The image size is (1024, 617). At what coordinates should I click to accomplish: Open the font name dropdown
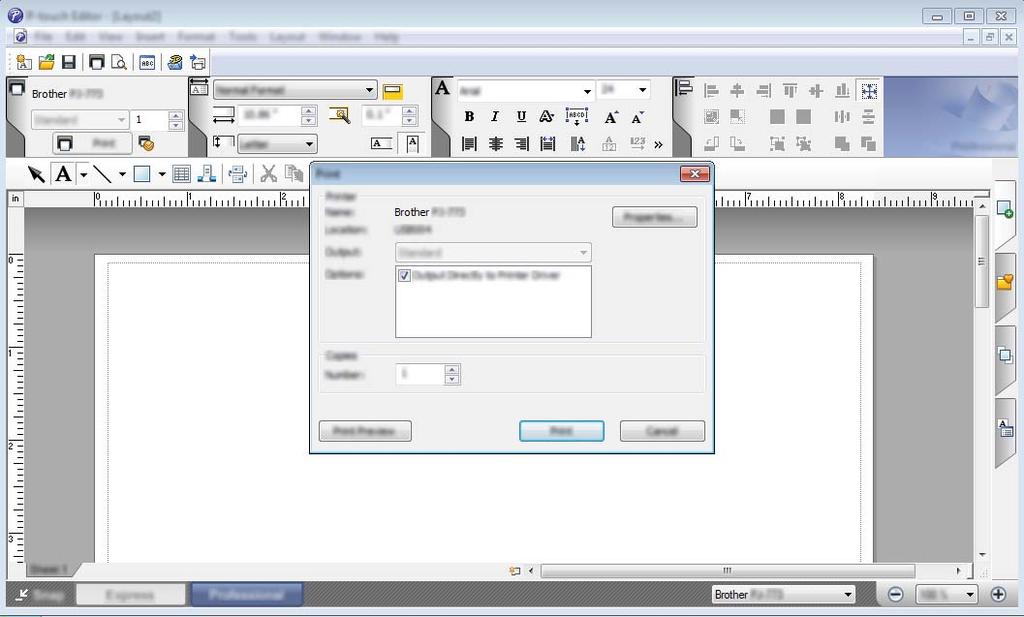(587, 91)
